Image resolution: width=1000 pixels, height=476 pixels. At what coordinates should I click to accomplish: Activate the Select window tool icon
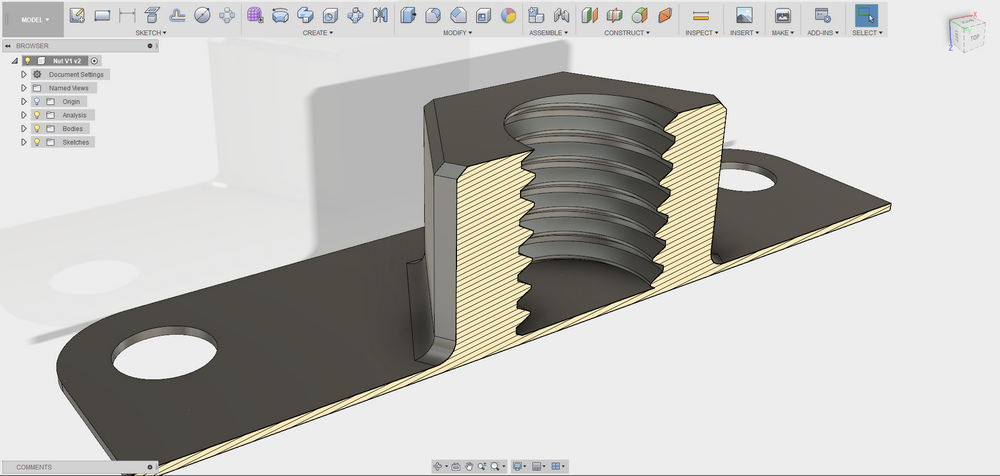pyautogui.click(x=867, y=15)
